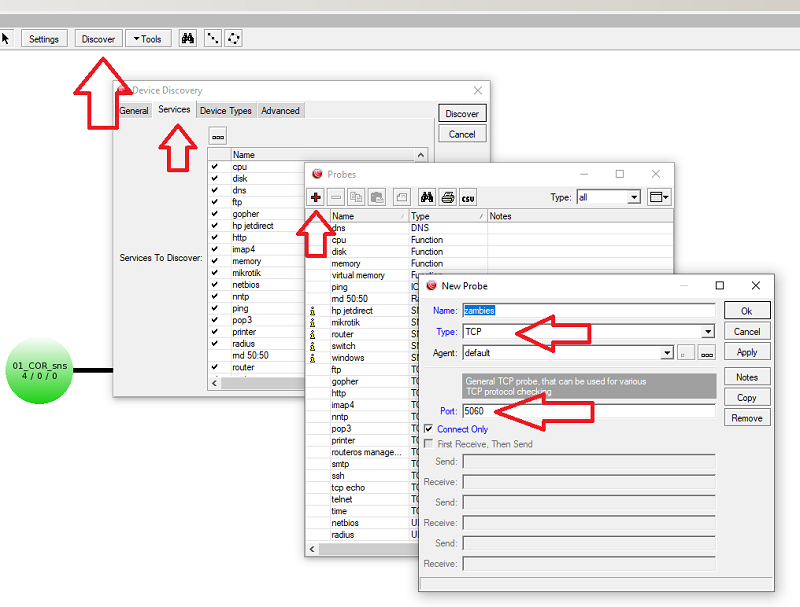800x607 pixels.
Task: Open the Find tool in the Probes window
Action: (428, 197)
